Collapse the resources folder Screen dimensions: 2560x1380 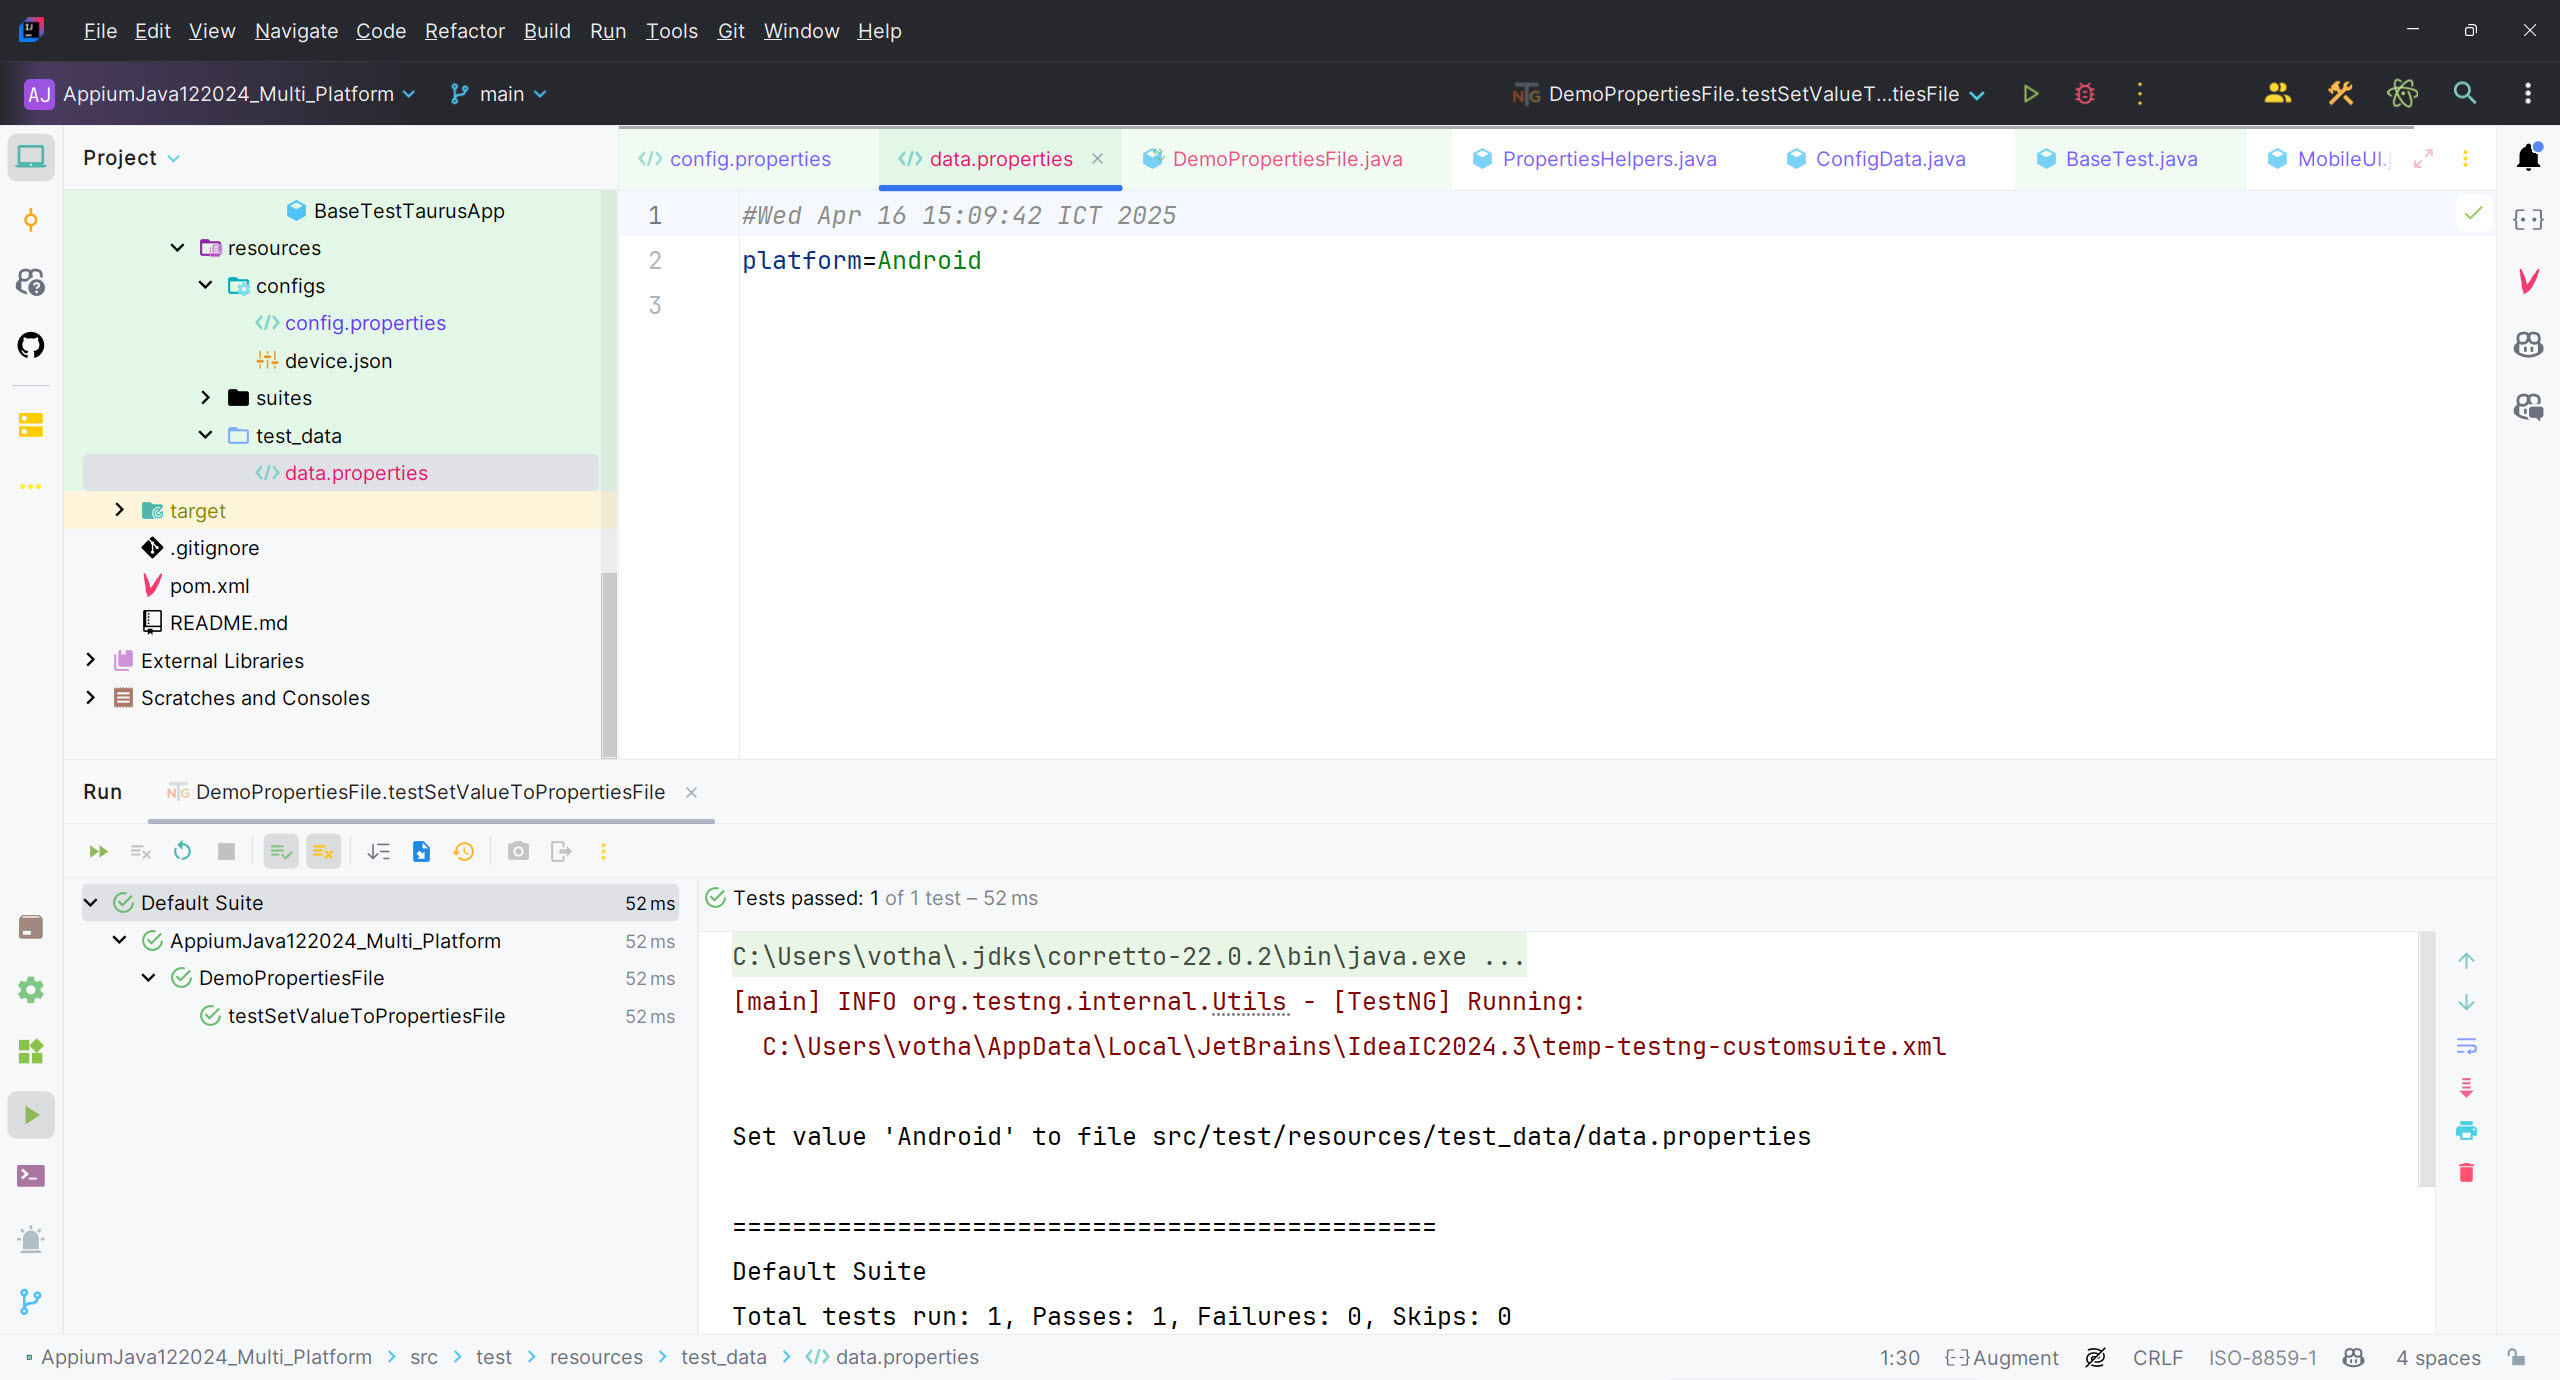coord(177,248)
